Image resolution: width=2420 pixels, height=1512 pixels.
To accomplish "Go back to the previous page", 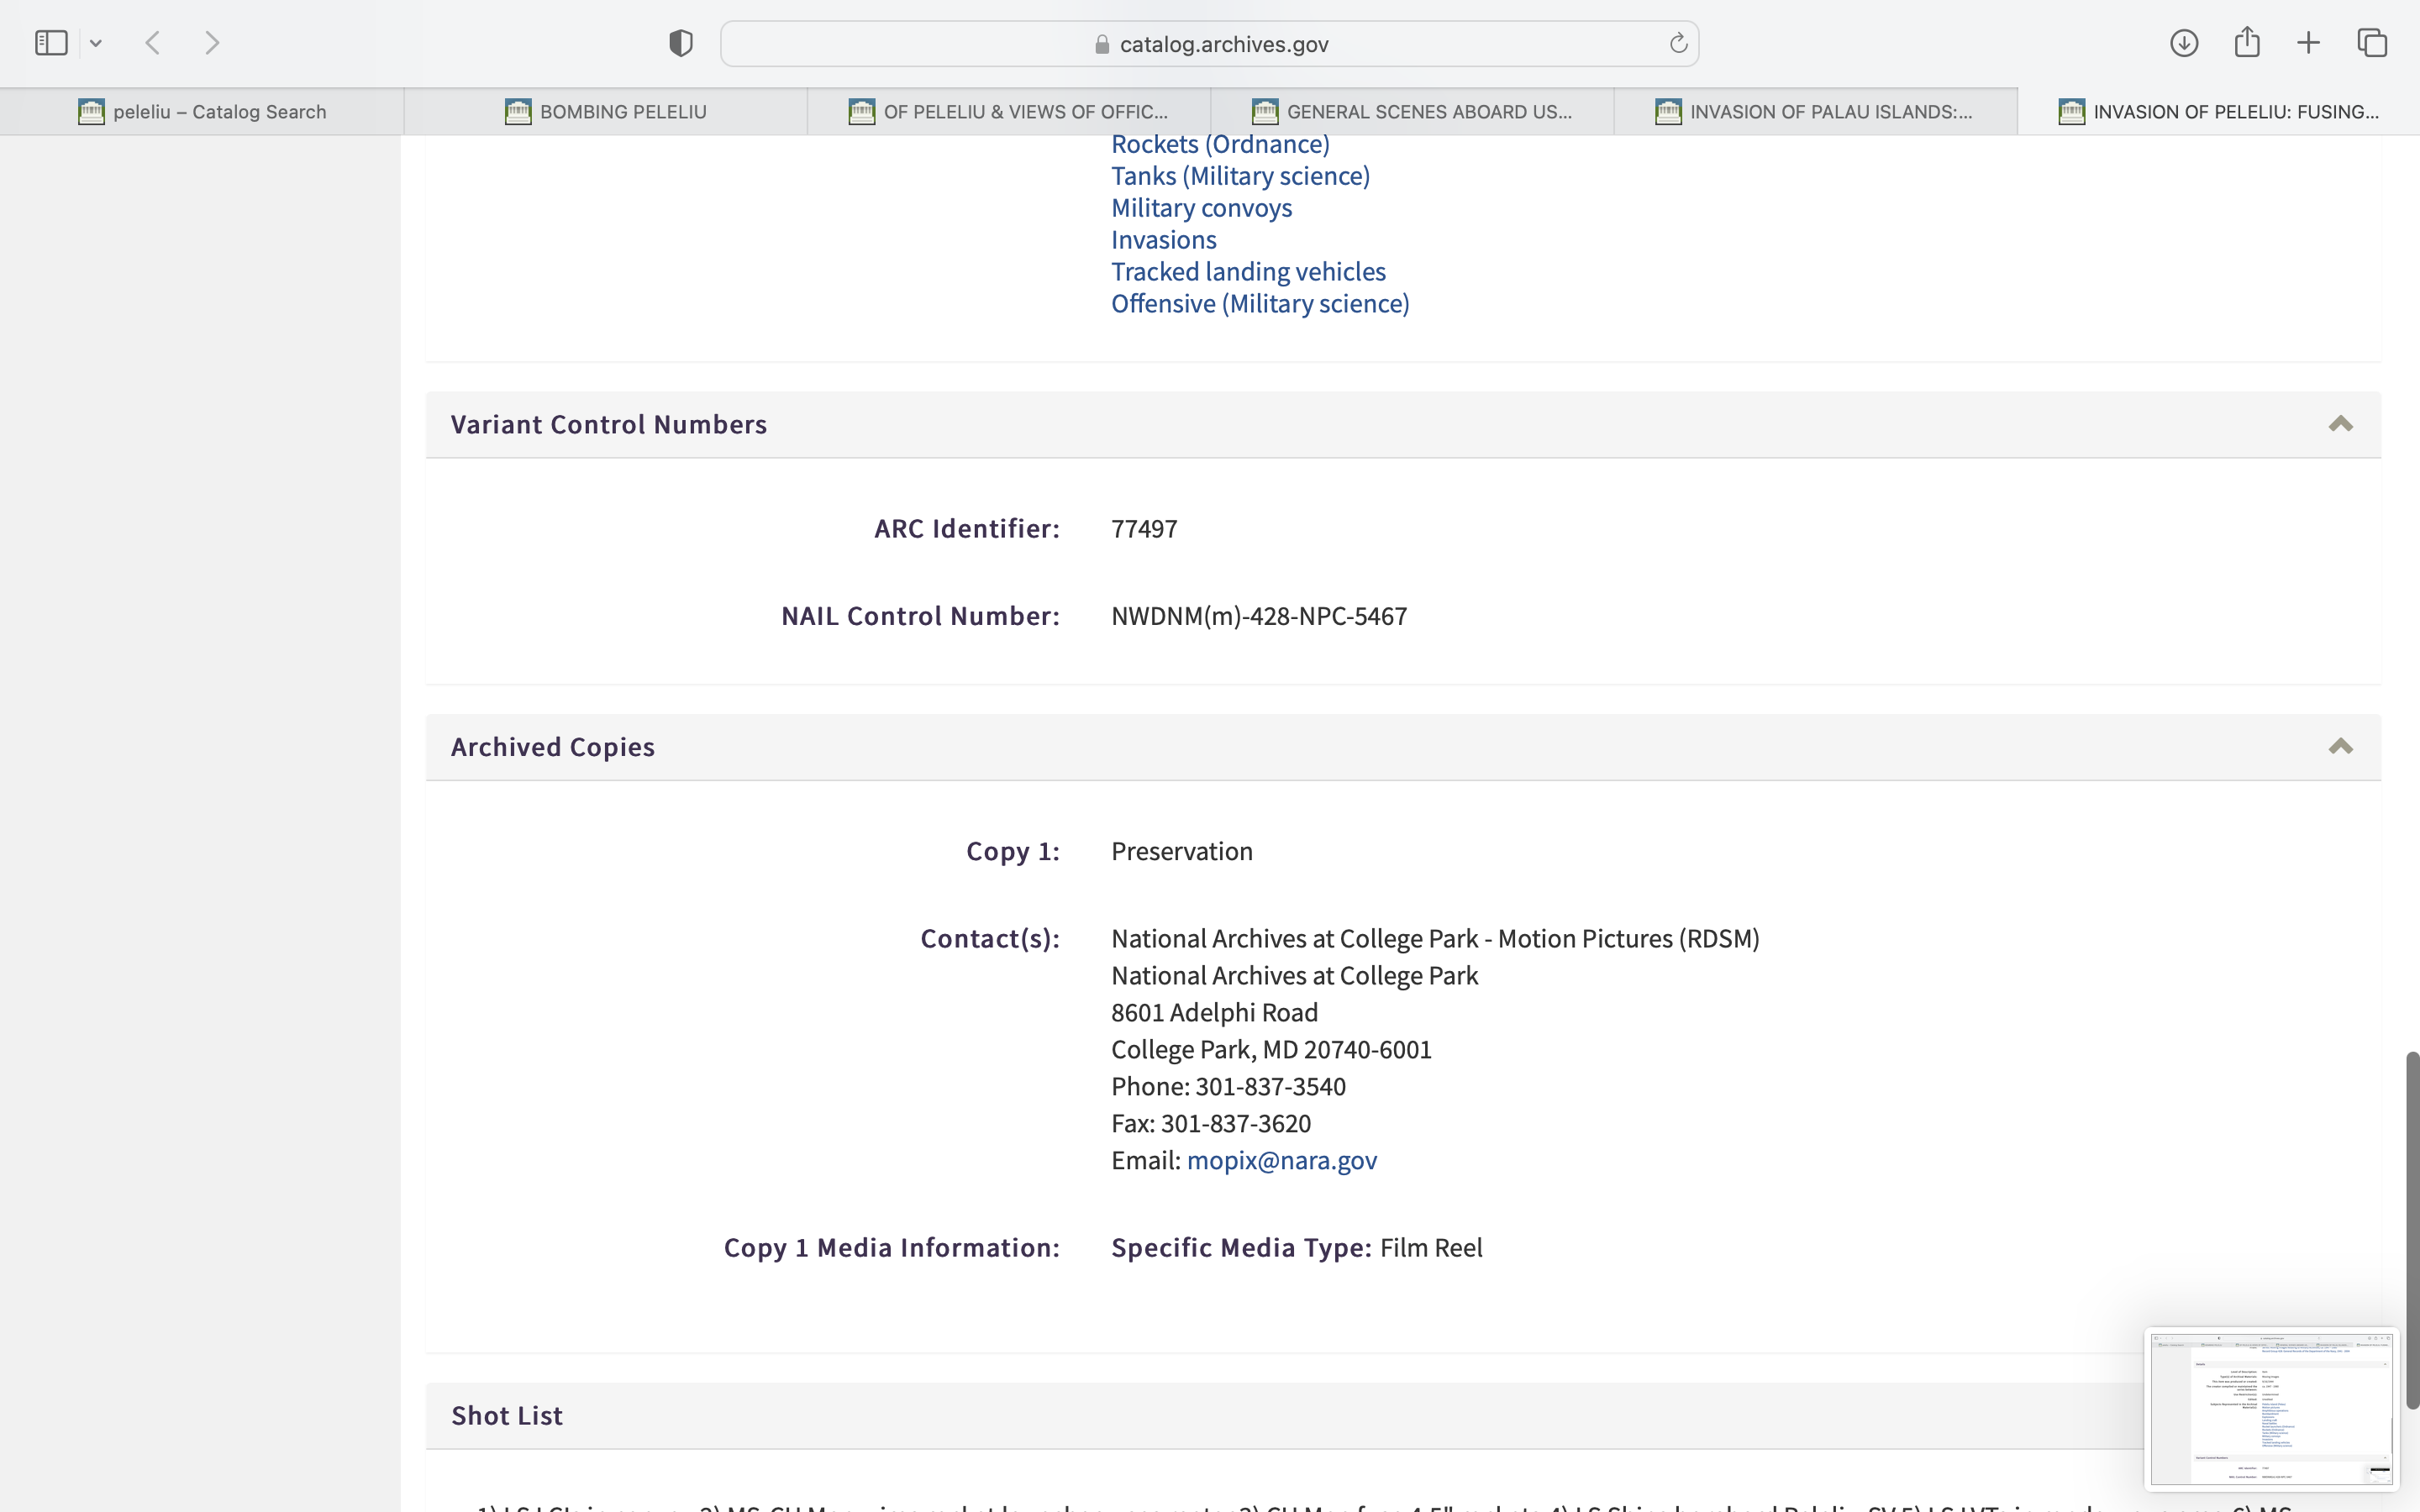I will pos(153,43).
